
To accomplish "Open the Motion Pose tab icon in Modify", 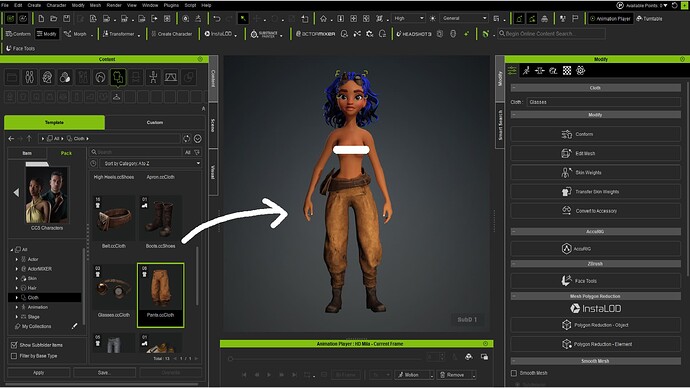I will (x=526, y=70).
